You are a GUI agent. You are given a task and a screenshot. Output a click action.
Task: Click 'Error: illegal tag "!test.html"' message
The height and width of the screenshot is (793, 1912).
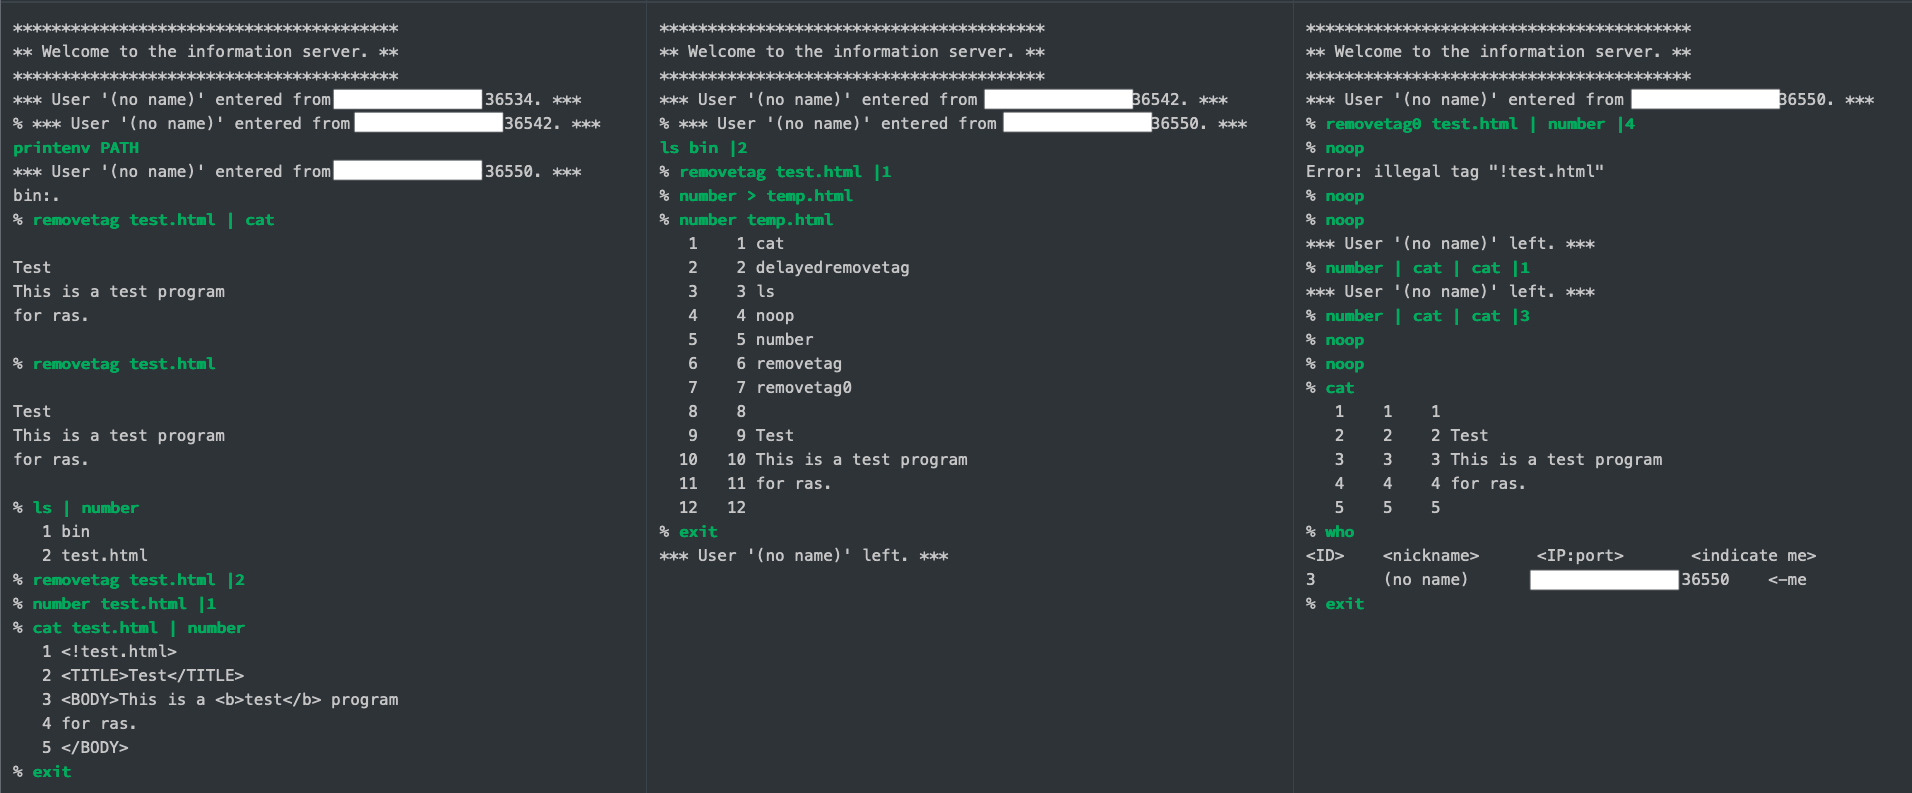point(1455,172)
